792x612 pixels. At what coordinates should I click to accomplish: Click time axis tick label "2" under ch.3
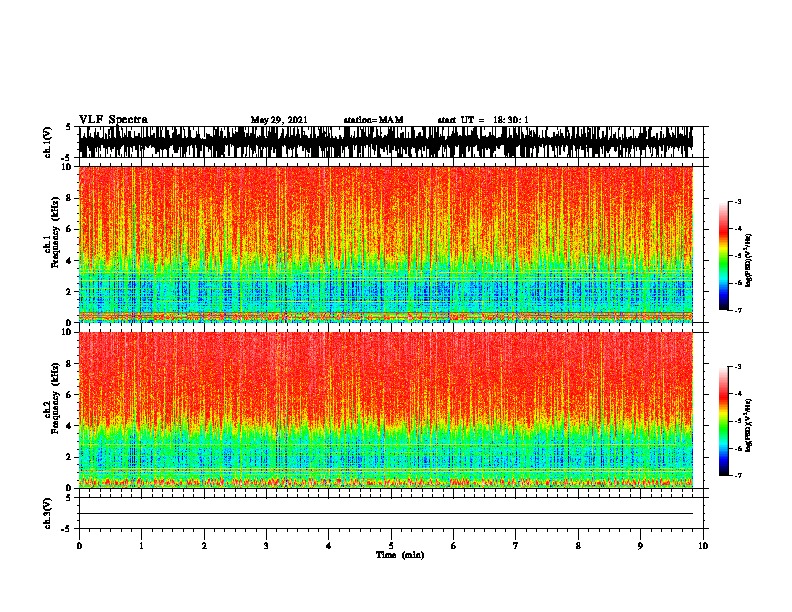click(204, 546)
